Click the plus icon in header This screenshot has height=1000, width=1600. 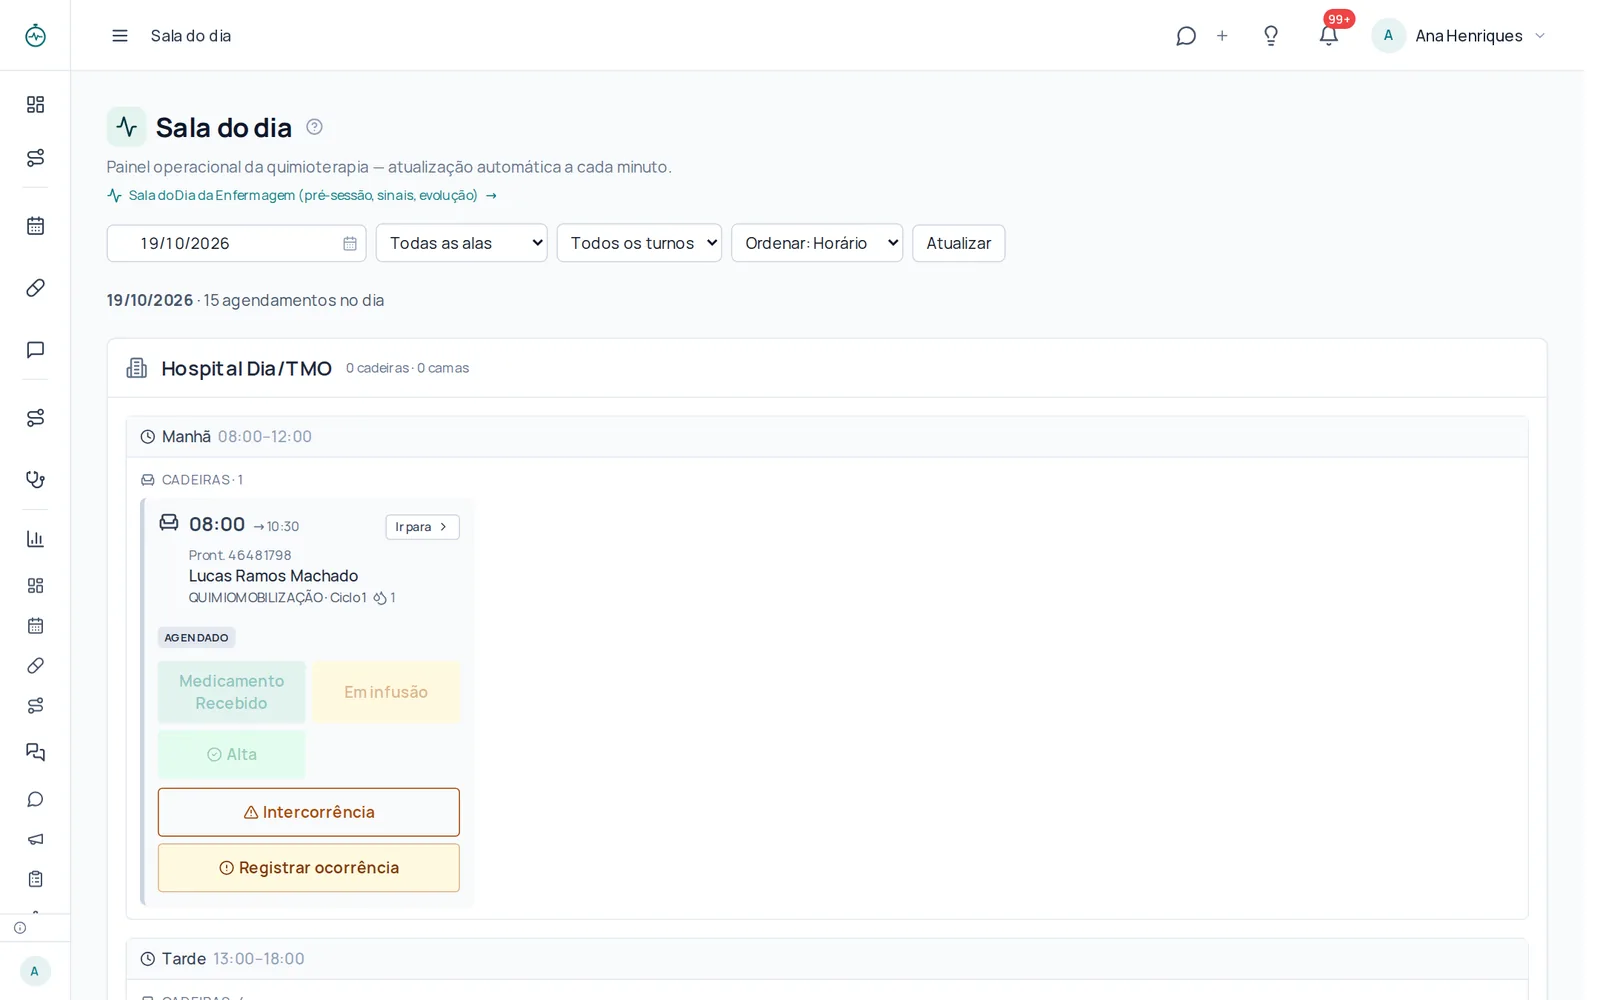[1222, 36]
